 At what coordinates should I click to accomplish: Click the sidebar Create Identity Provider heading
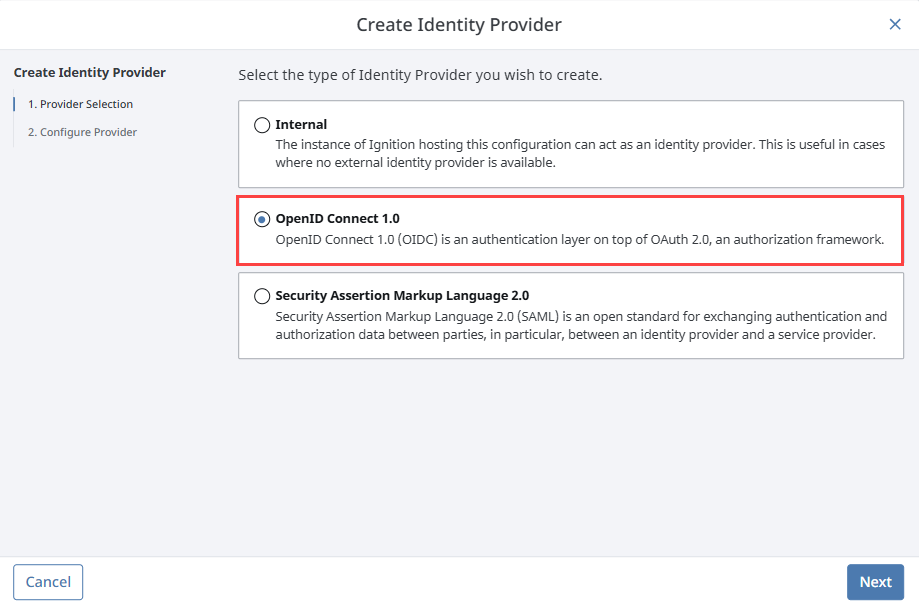[90, 73]
